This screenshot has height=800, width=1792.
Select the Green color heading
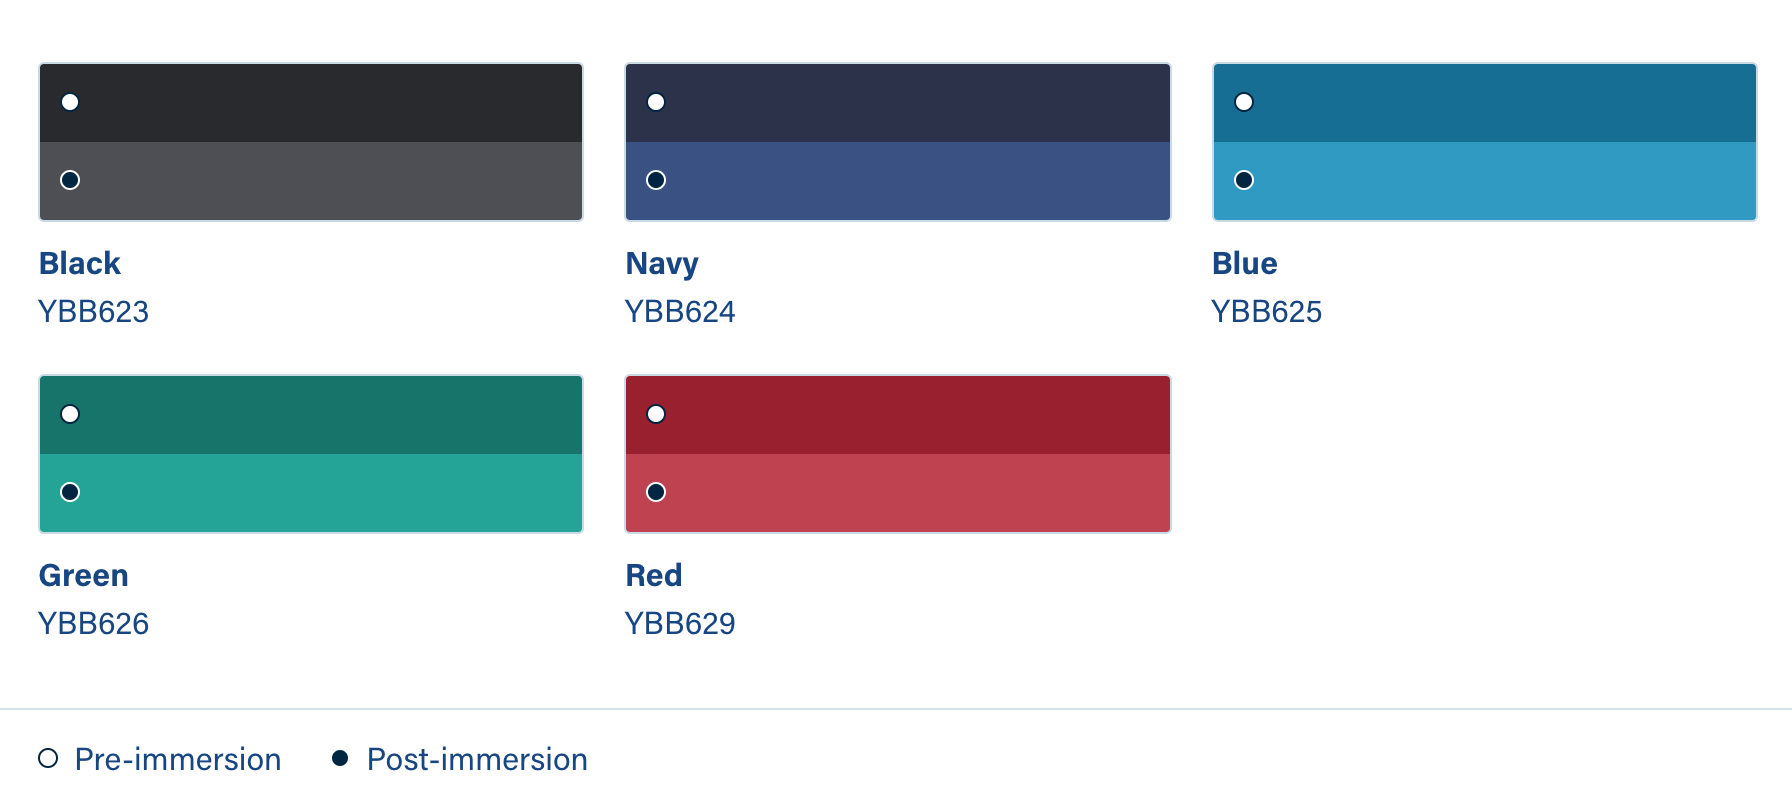pyautogui.click(x=84, y=575)
